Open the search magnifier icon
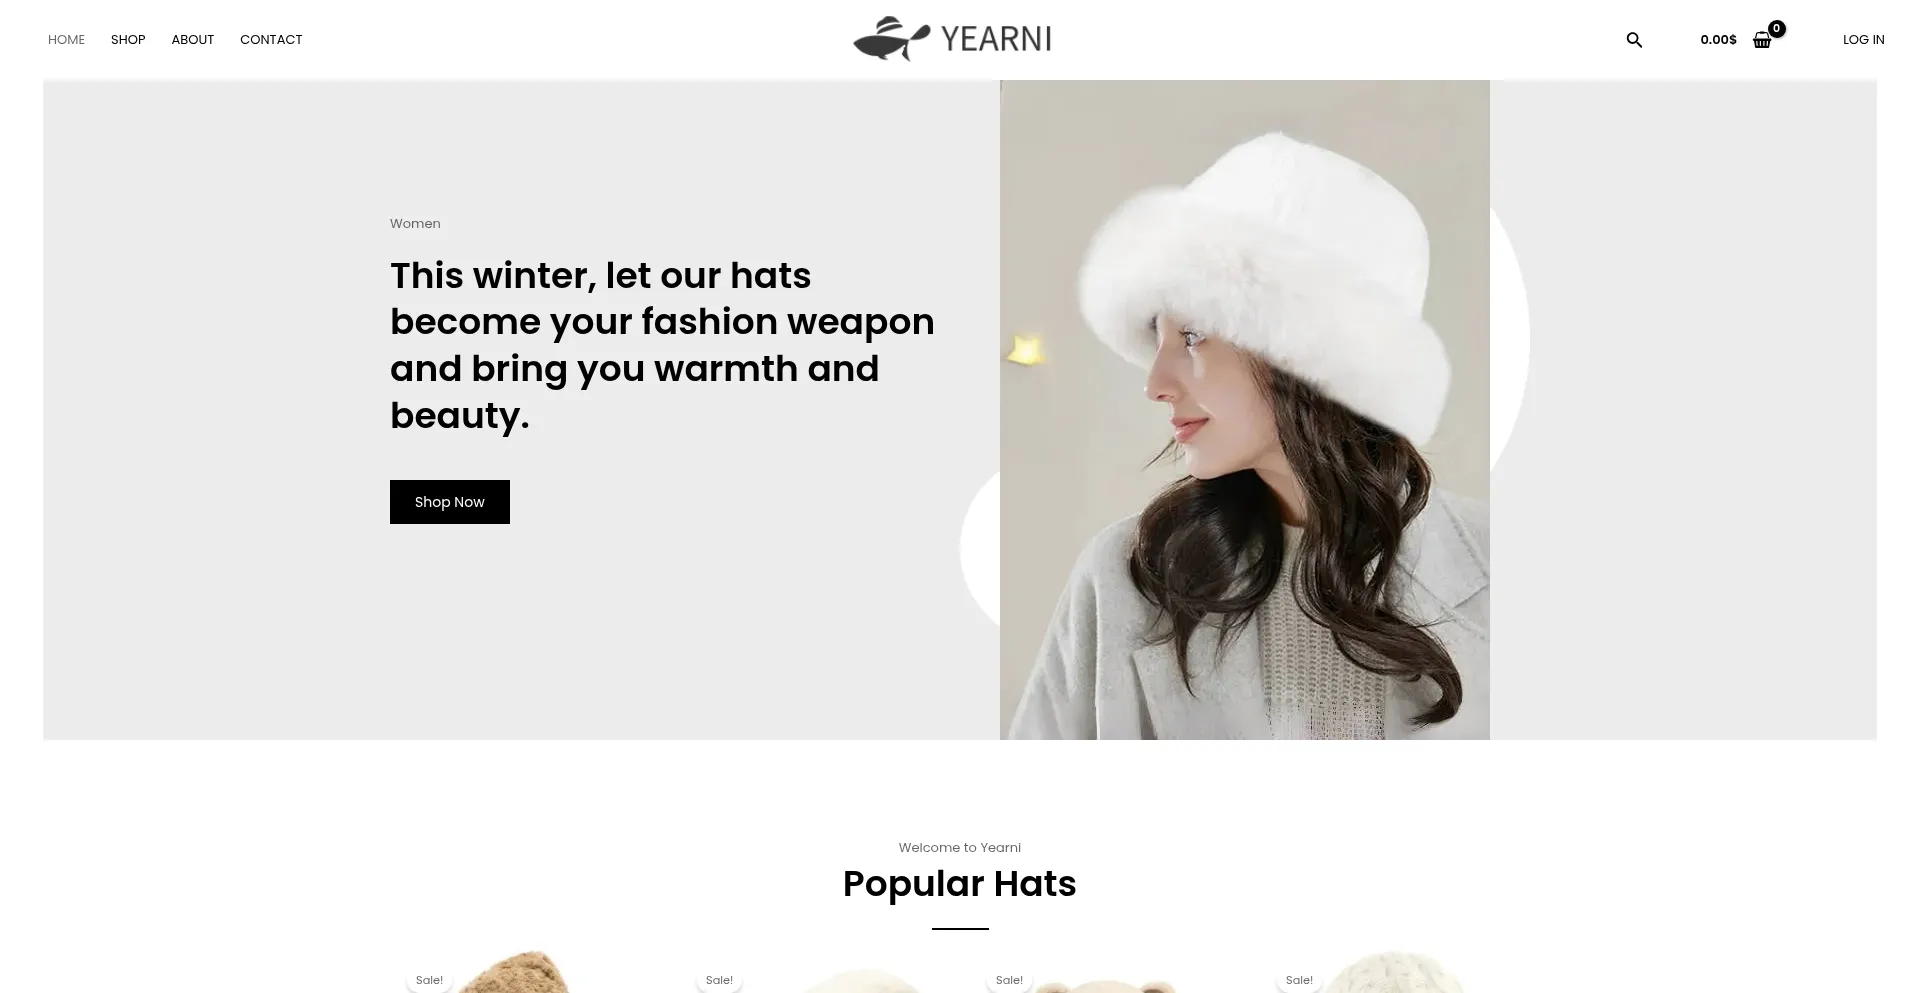 [x=1634, y=40]
